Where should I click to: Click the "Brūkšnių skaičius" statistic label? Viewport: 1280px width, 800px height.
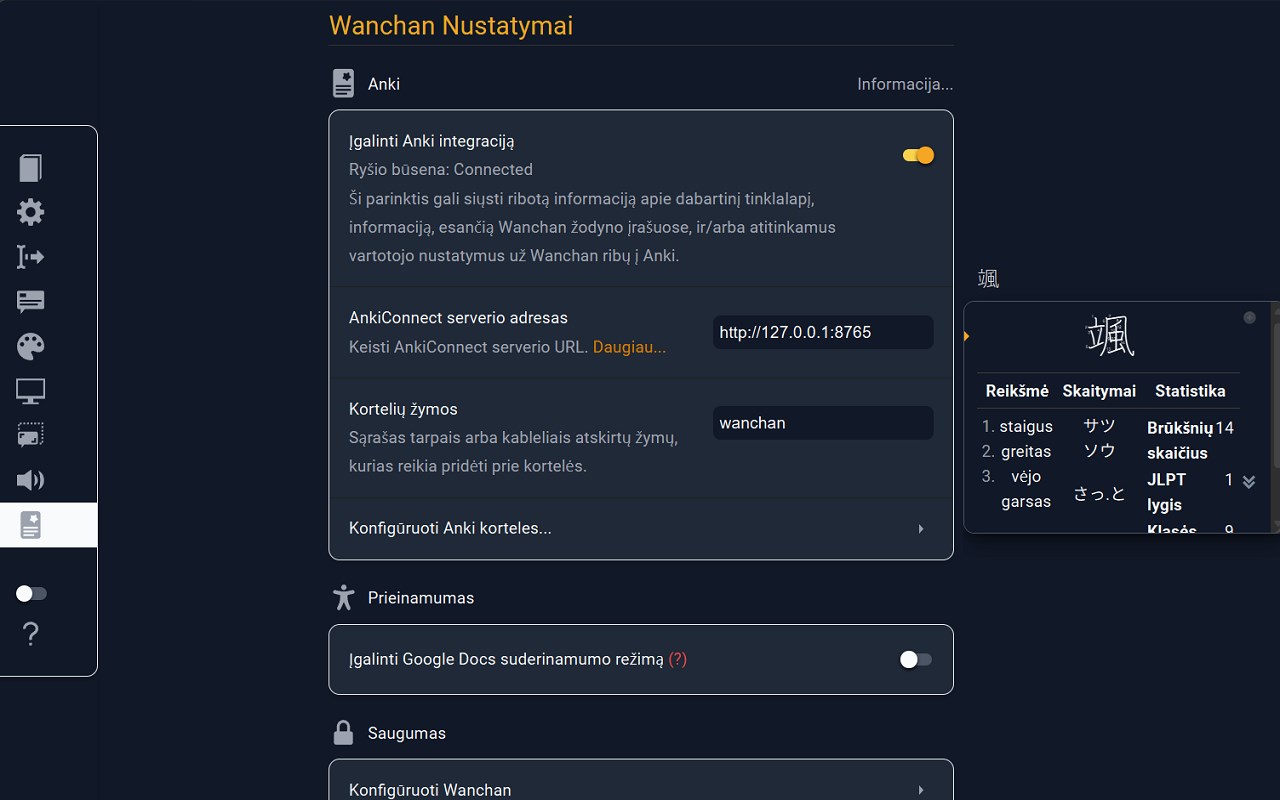coord(1179,440)
